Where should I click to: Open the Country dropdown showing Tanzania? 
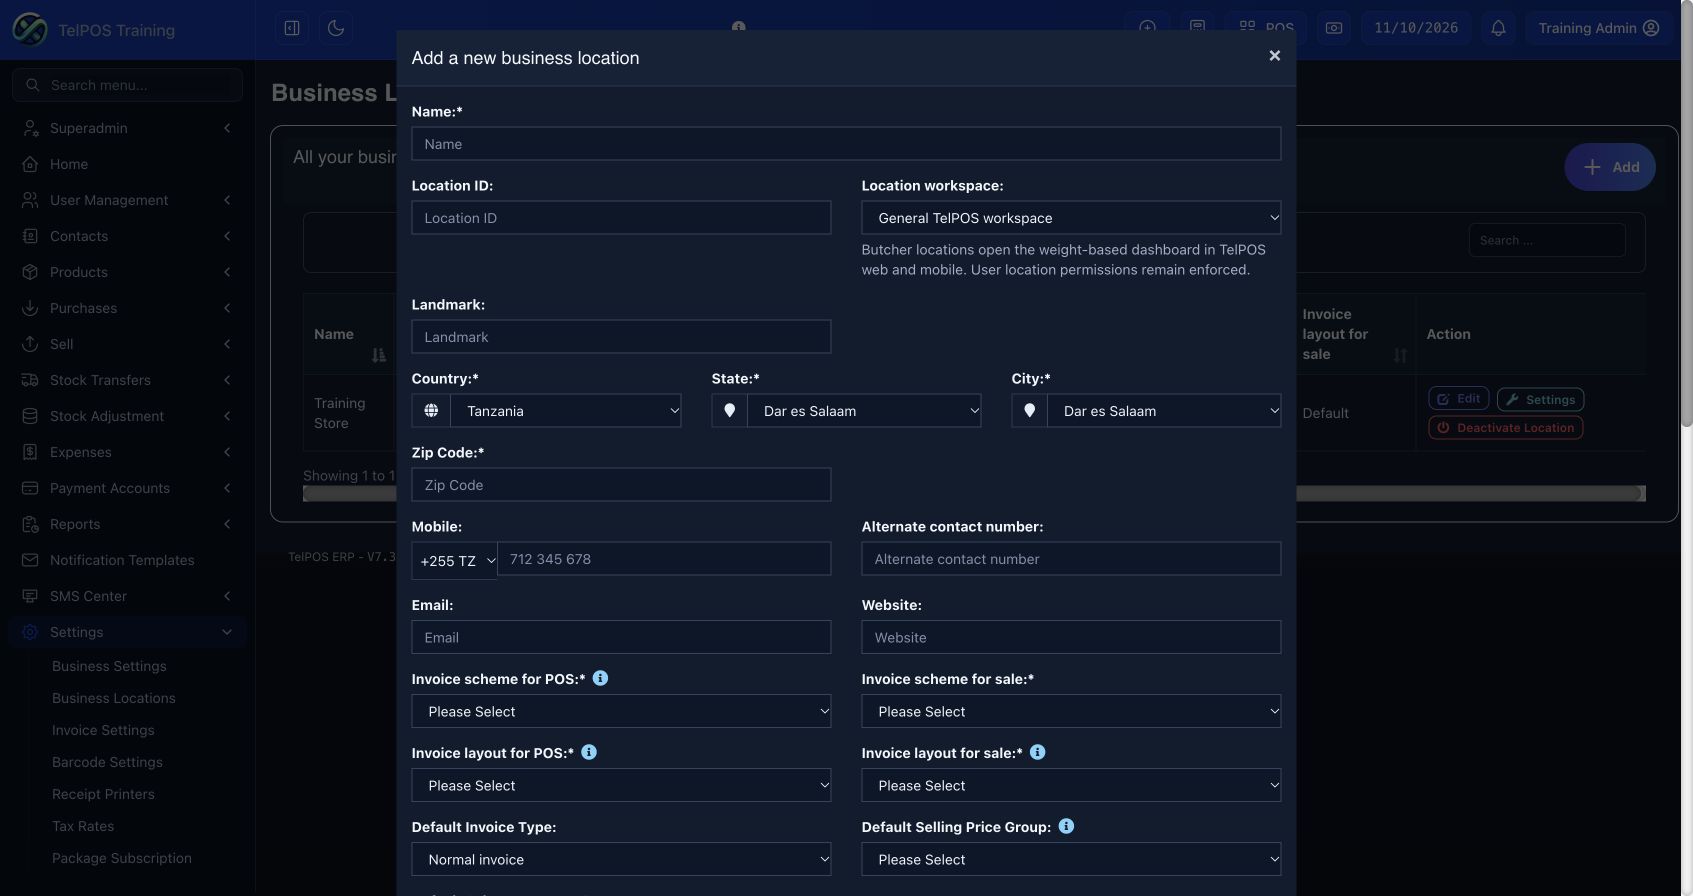(566, 411)
